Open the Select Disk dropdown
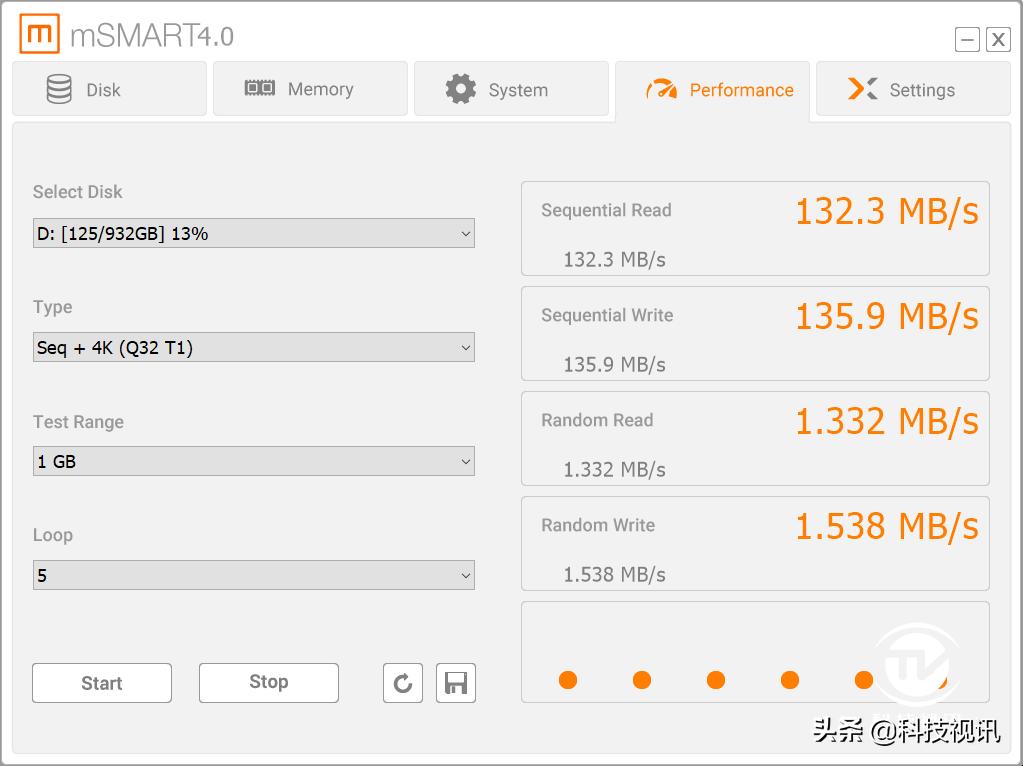1023x766 pixels. coord(253,234)
